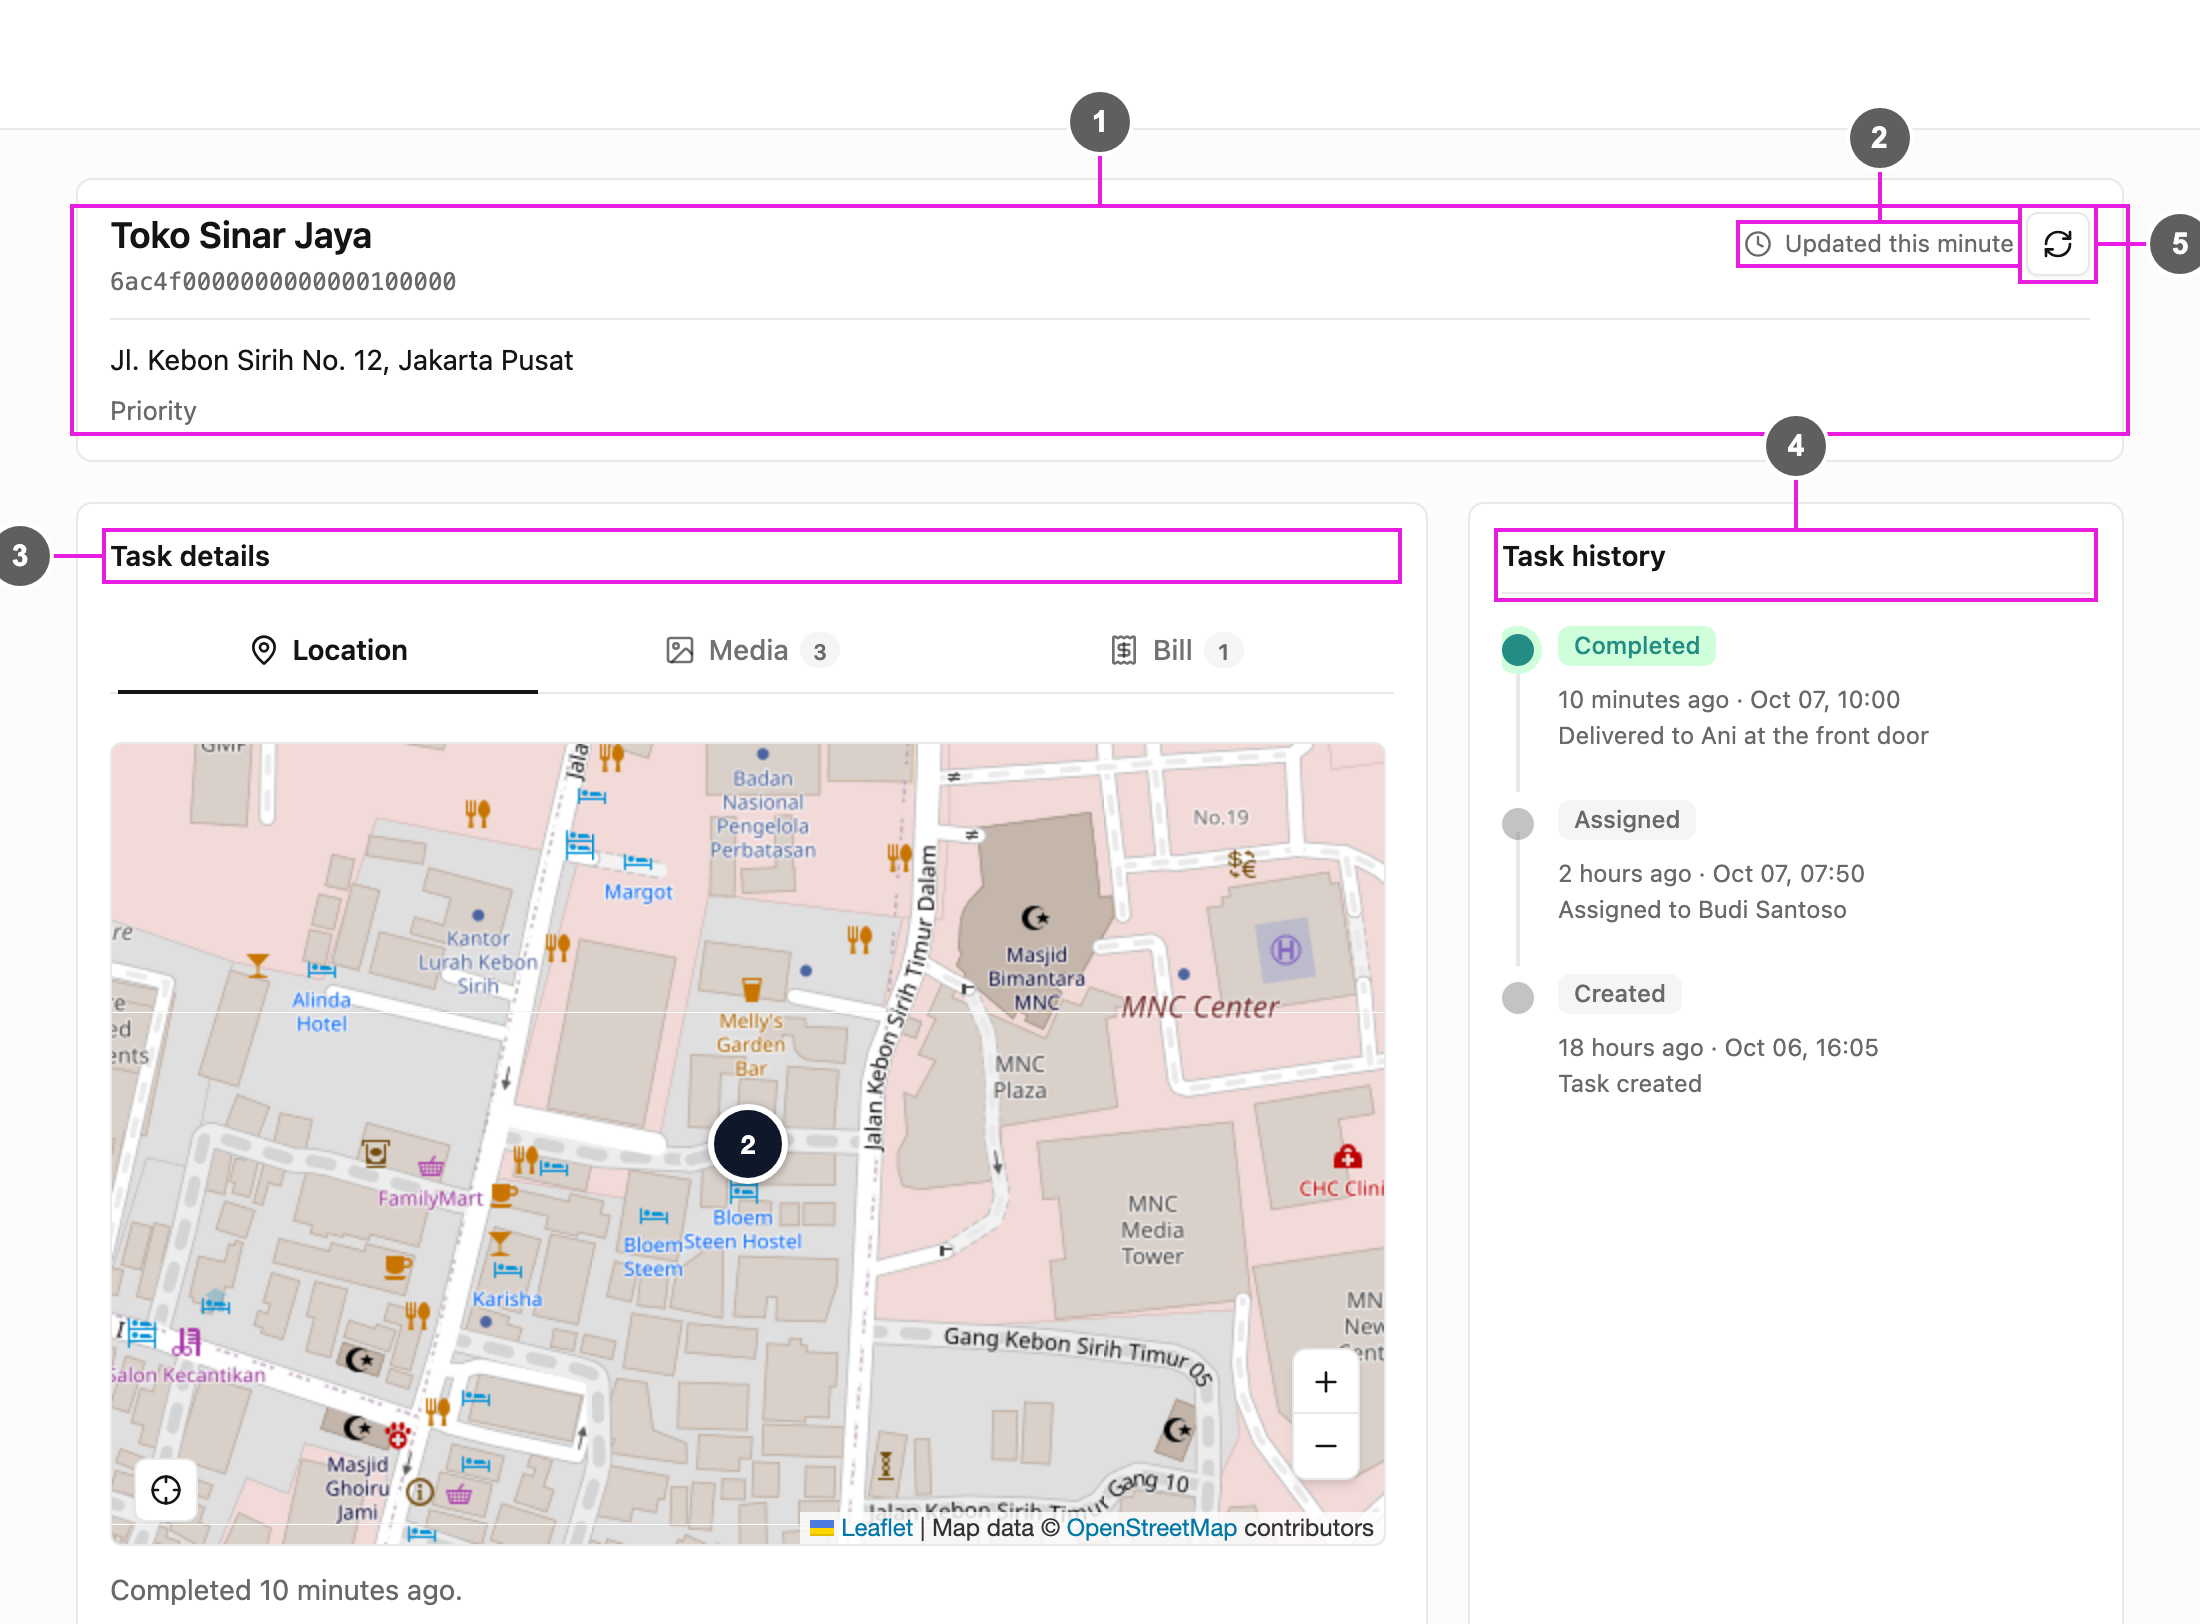This screenshot has height=1624, width=2200.
Task: Open the Leaflet link
Action: [876, 1528]
